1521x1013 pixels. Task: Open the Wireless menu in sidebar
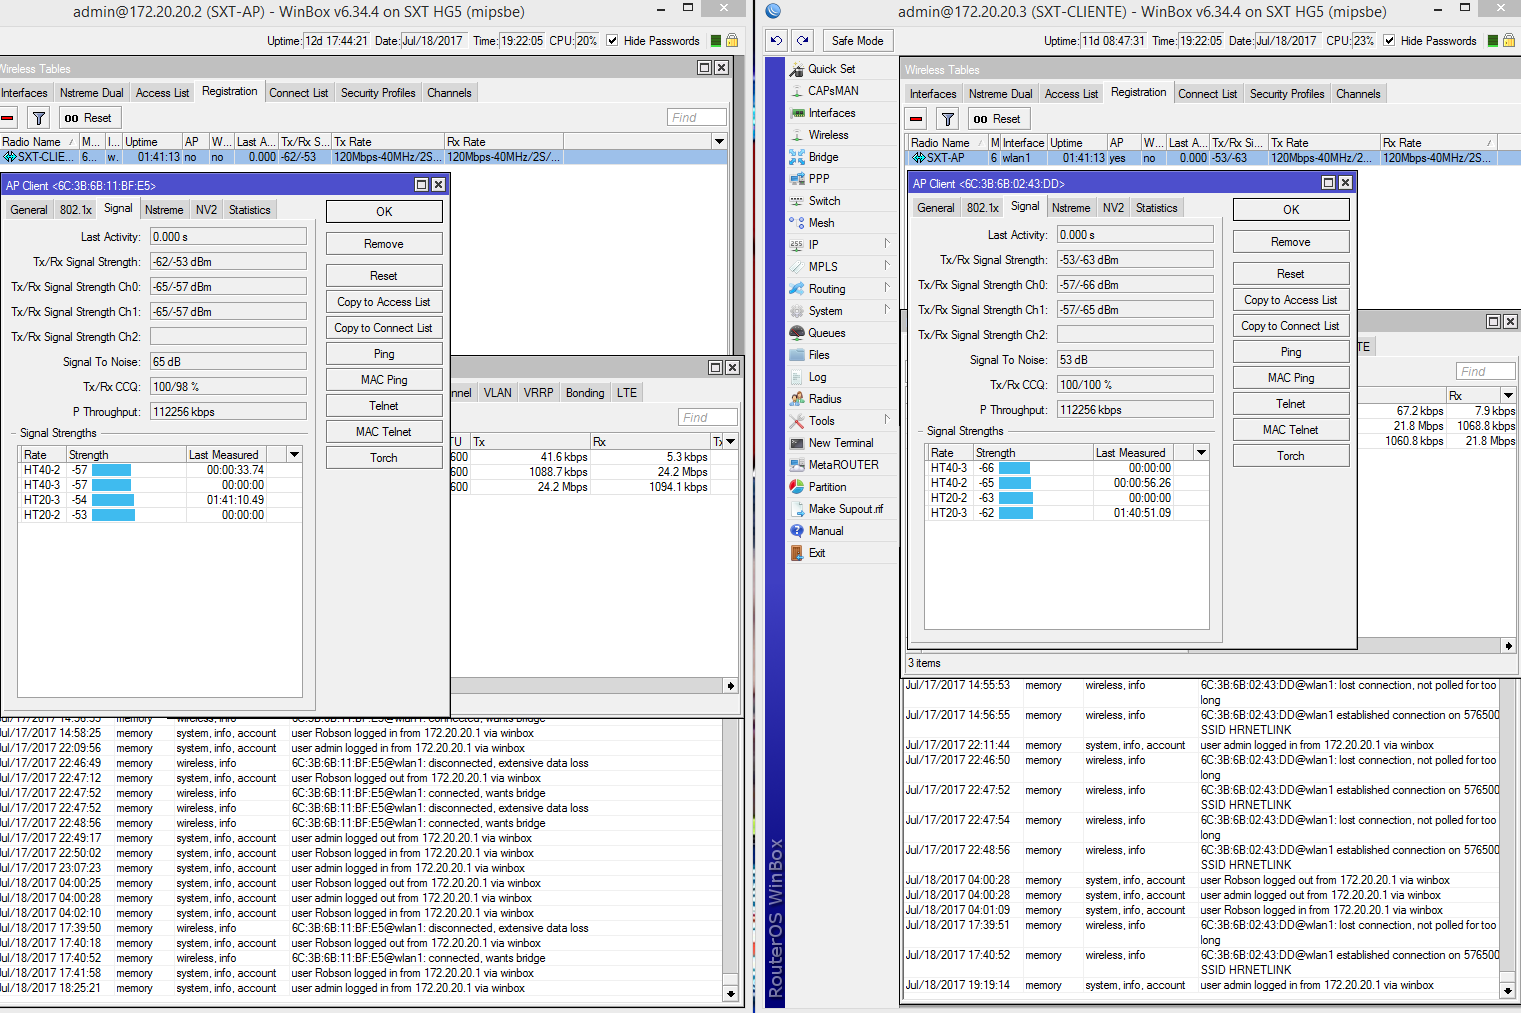828,135
